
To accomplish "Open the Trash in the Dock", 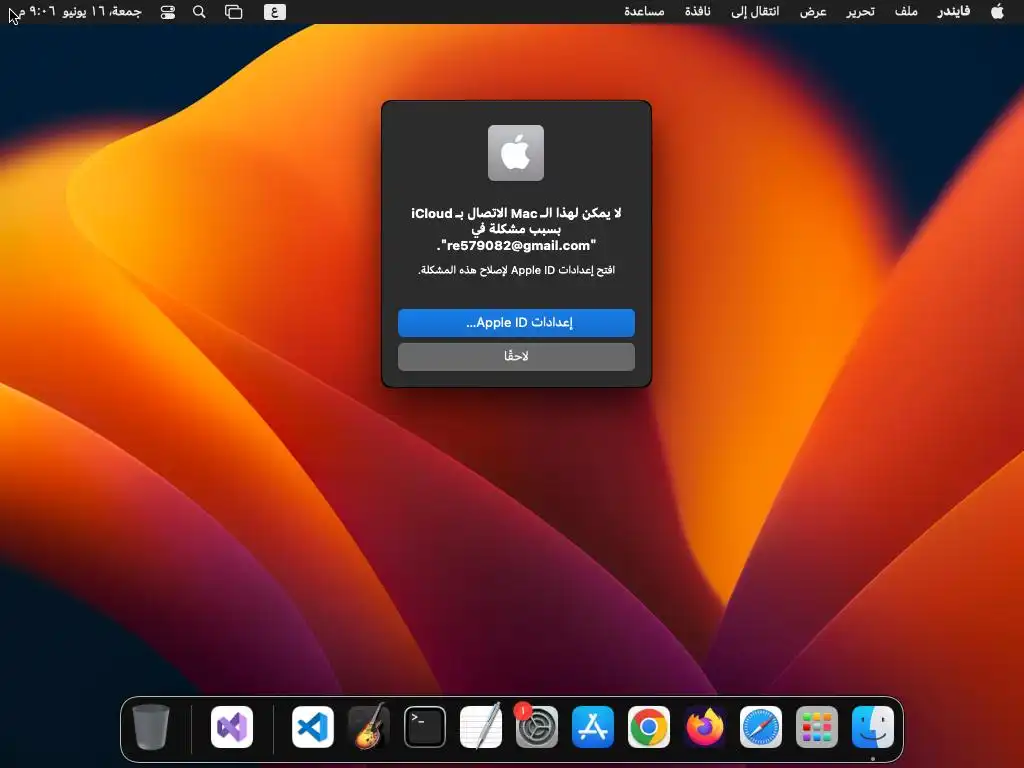I will (151, 727).
